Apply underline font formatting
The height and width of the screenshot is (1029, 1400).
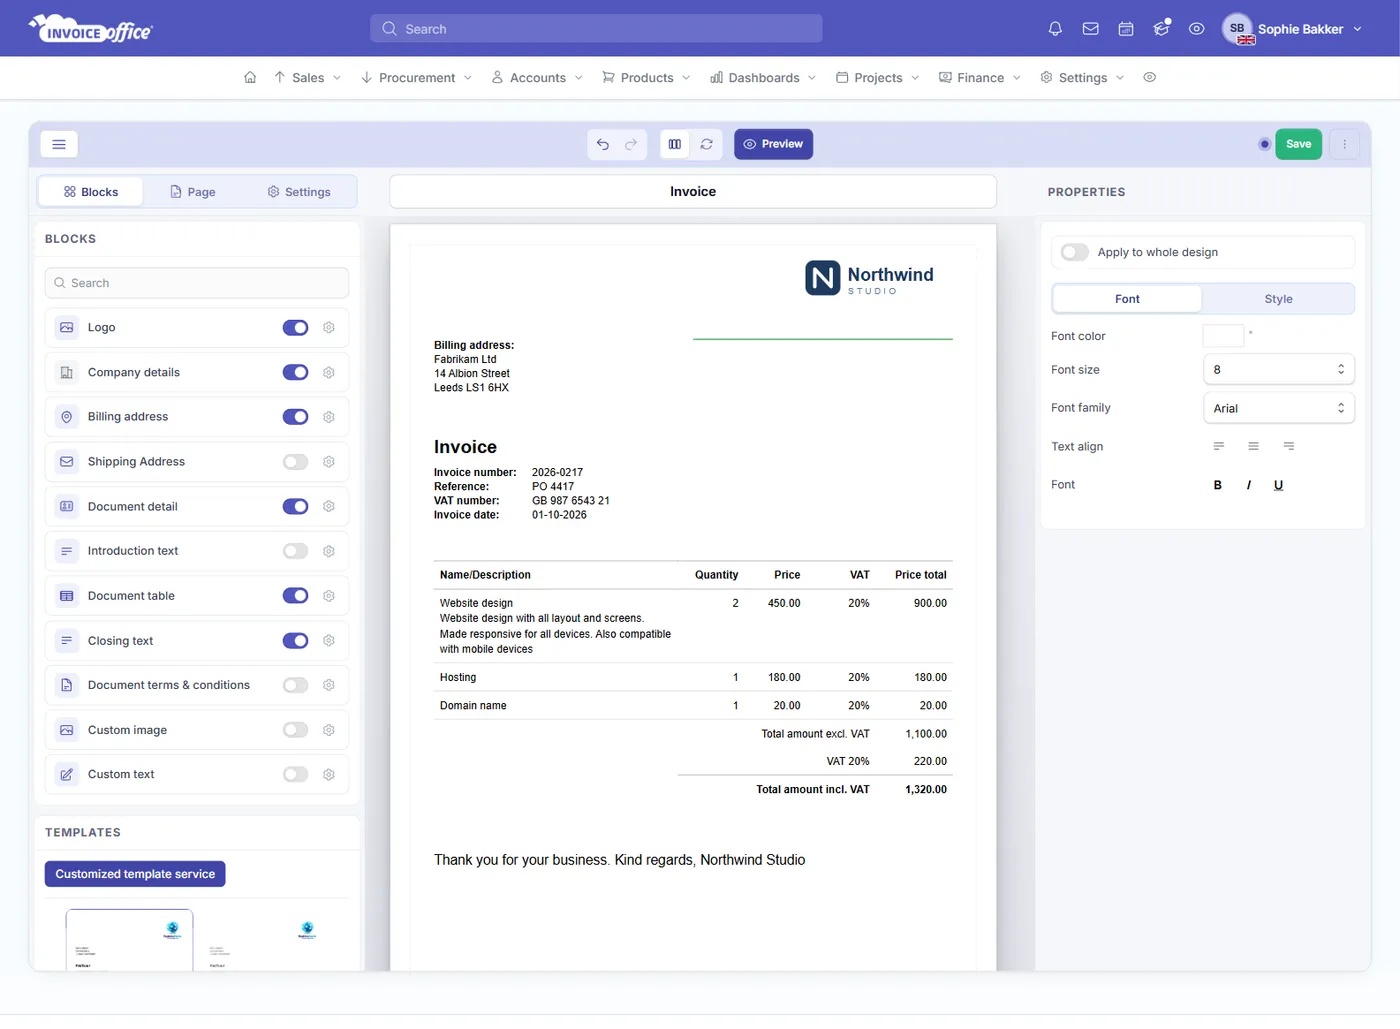point(1279,485)
